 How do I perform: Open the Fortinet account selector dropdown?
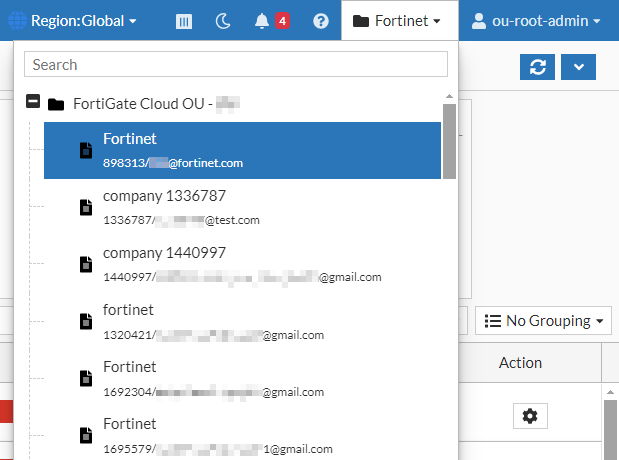398,21
